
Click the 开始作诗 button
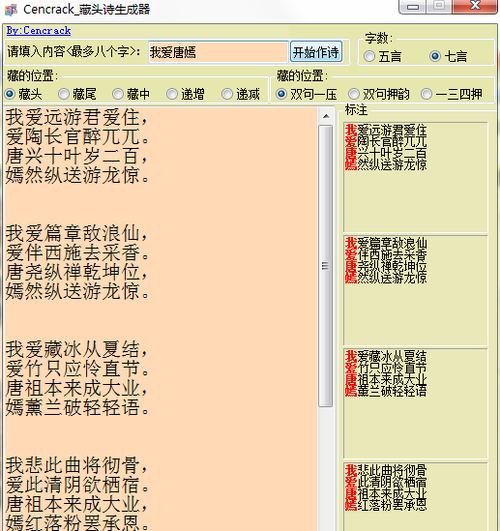tap(316, 52)
